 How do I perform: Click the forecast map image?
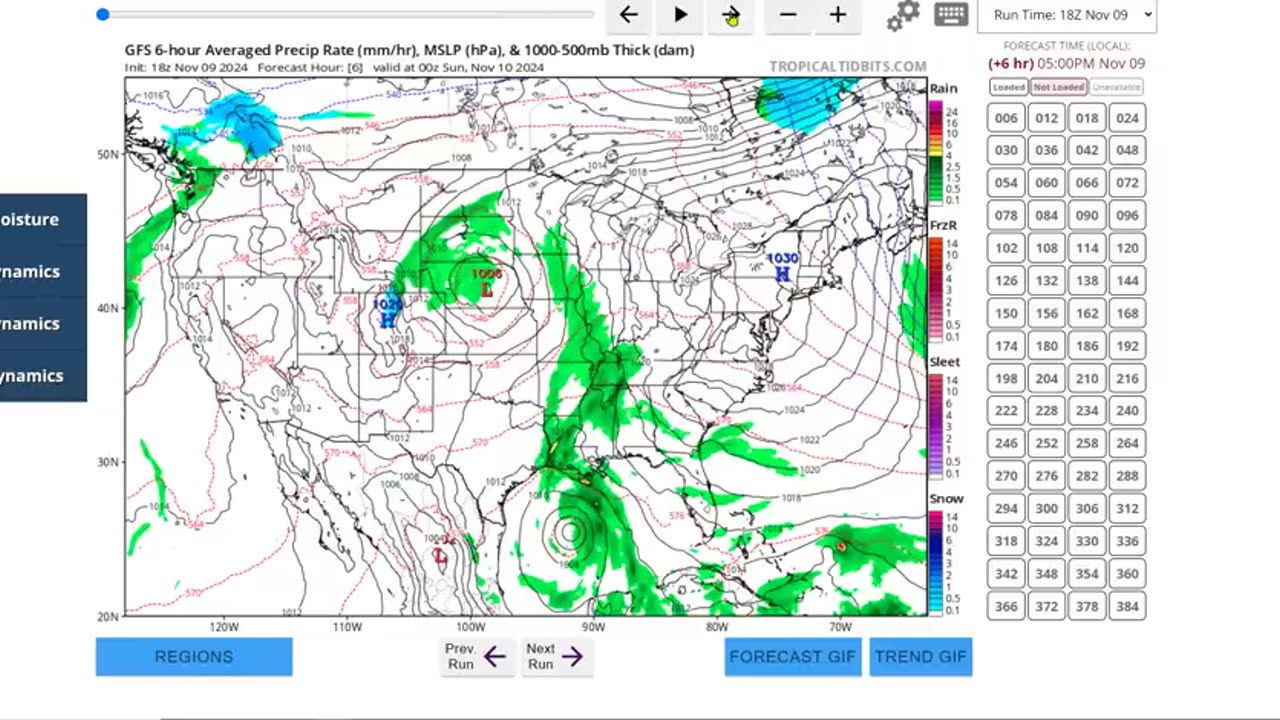tap(526, 347)
